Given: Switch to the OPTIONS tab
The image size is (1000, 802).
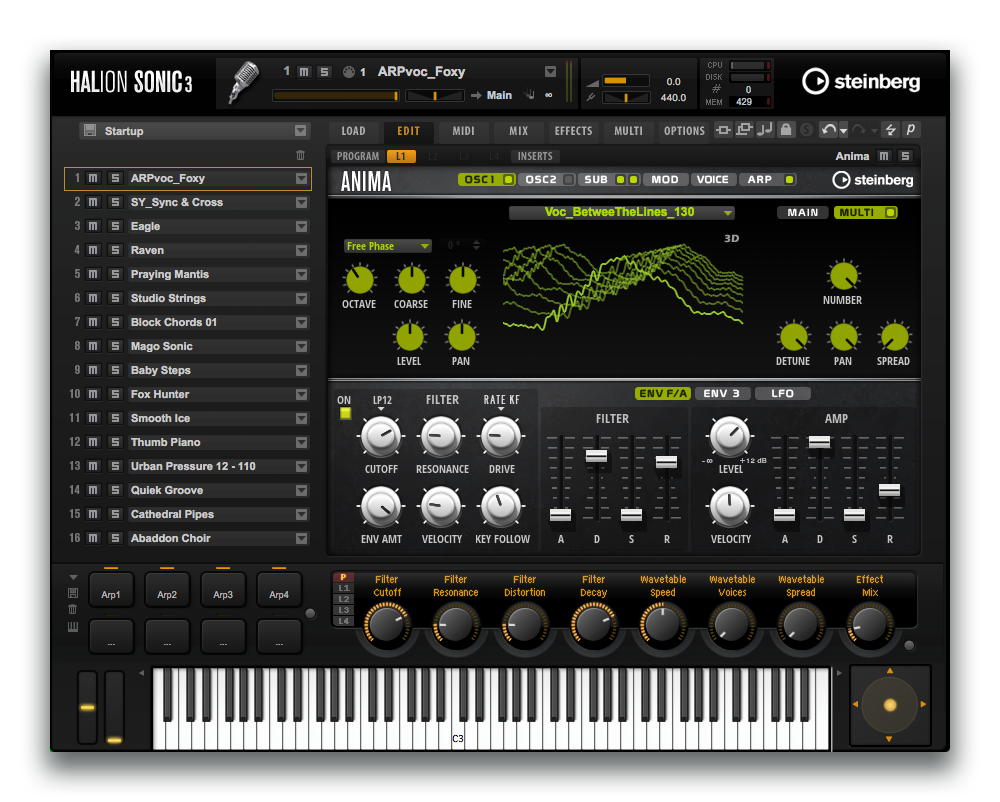Looking at the screenshot, I should point(684,131).
